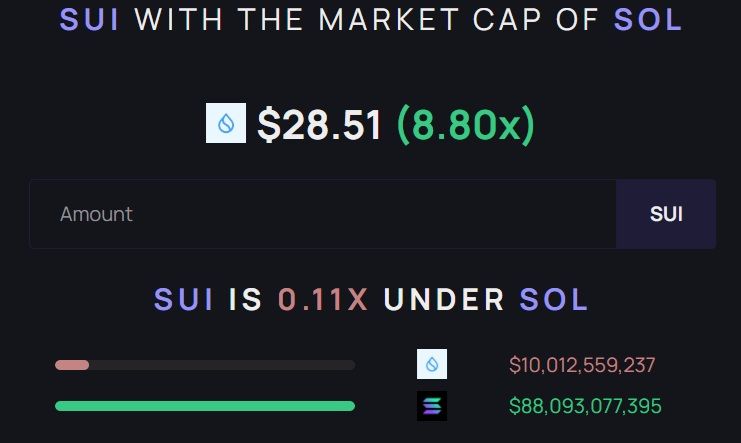Image resolution: width=741 pixels, height=443 pixels.
Task: Click the green 8.80x multiplier
Action: (465, 125)
